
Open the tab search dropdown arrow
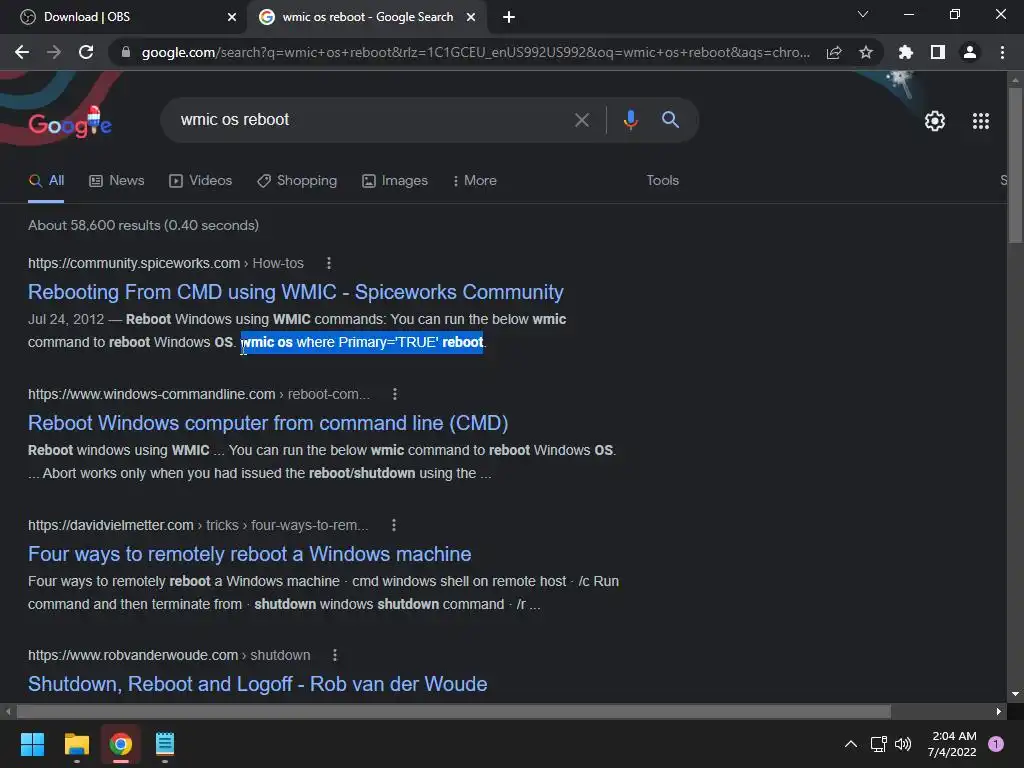(863, 14)
